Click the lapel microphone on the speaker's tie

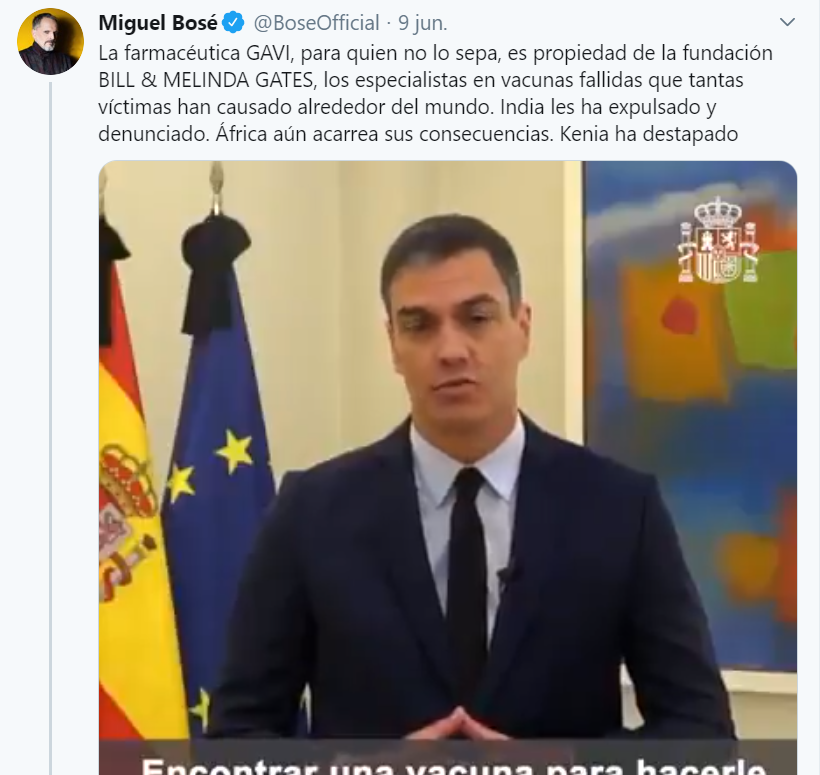click(x=507, y=574)
